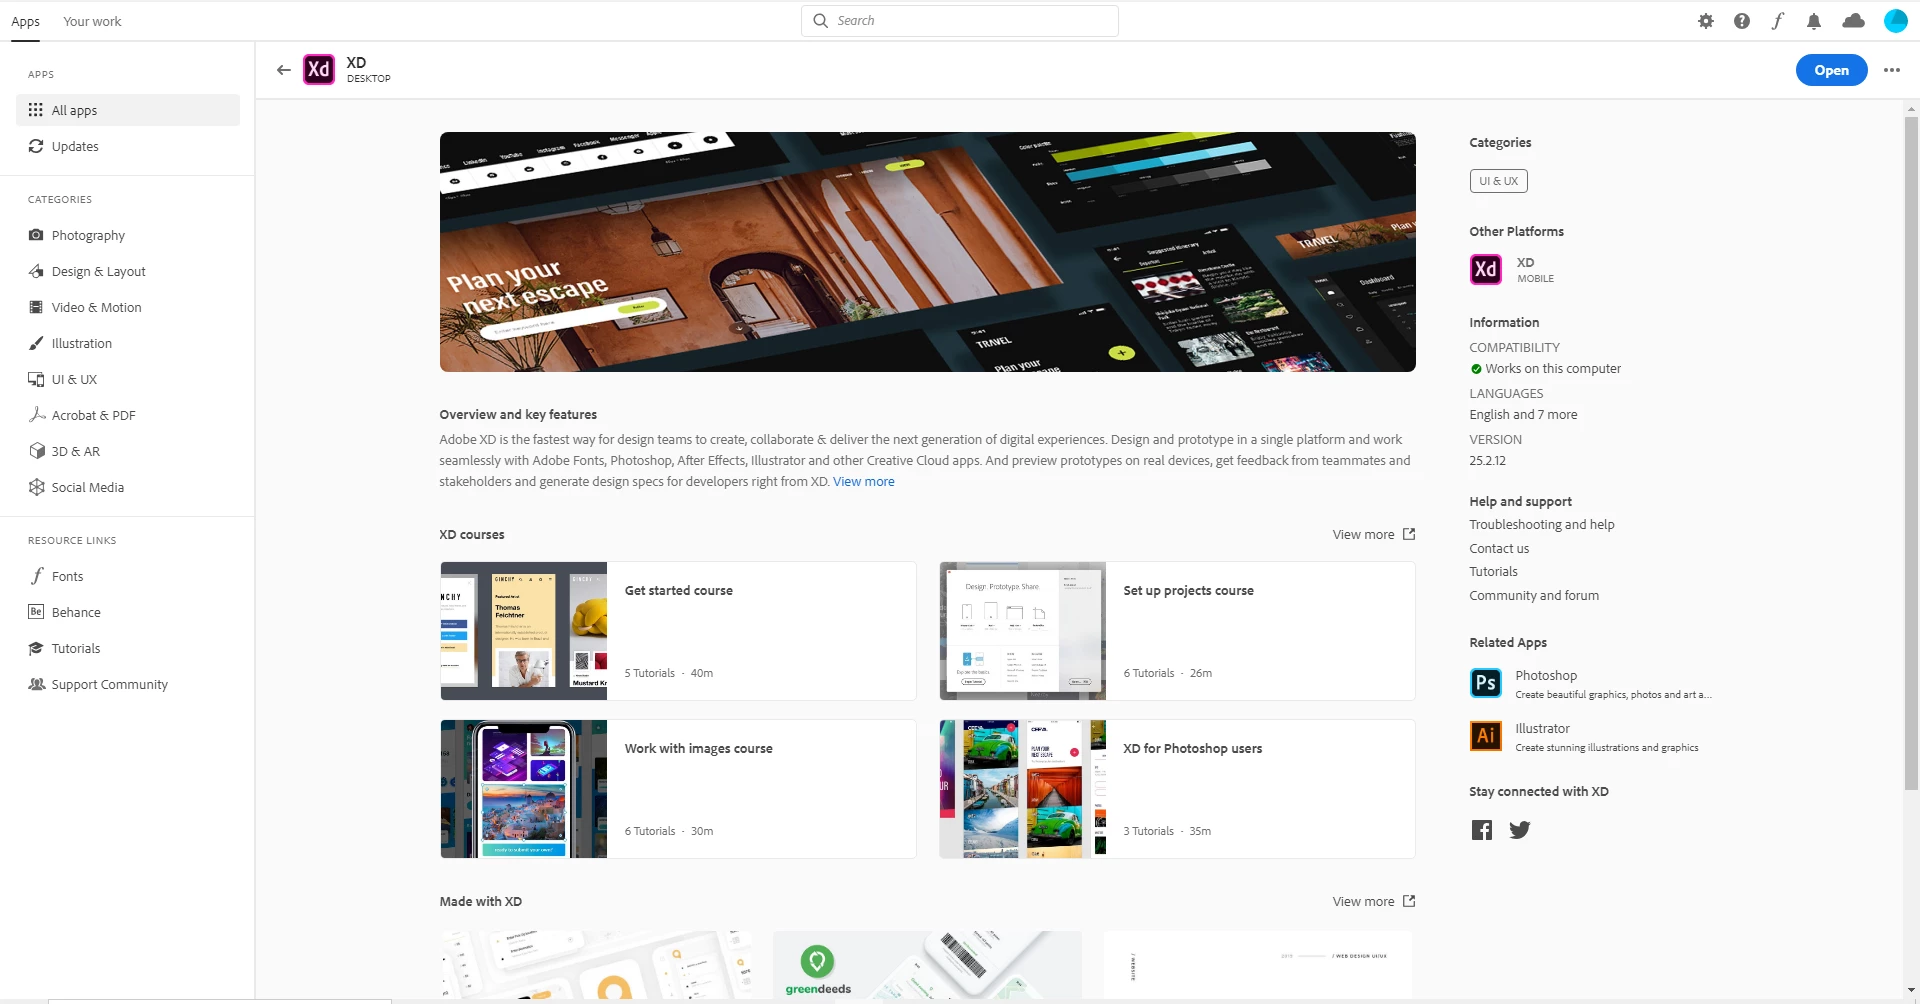Open the XD Mobile platform icon
The width and height of the screenshot is (1920, 1004).
click(1486, 269)
